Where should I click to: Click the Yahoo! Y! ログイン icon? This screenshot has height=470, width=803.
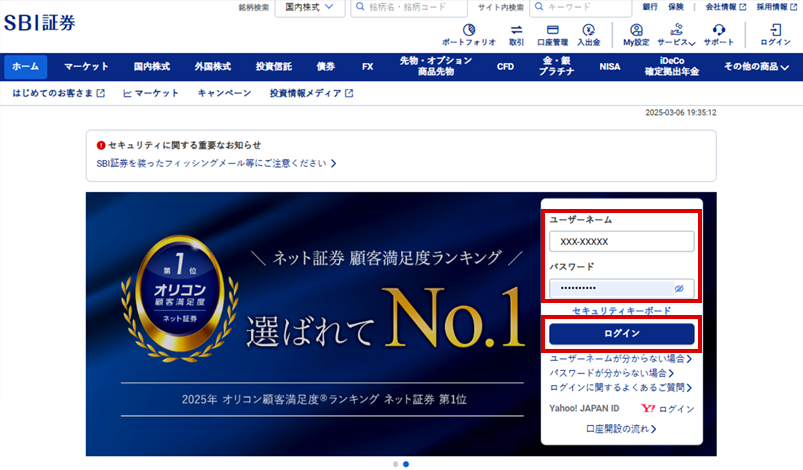click(x=668, y=409)
